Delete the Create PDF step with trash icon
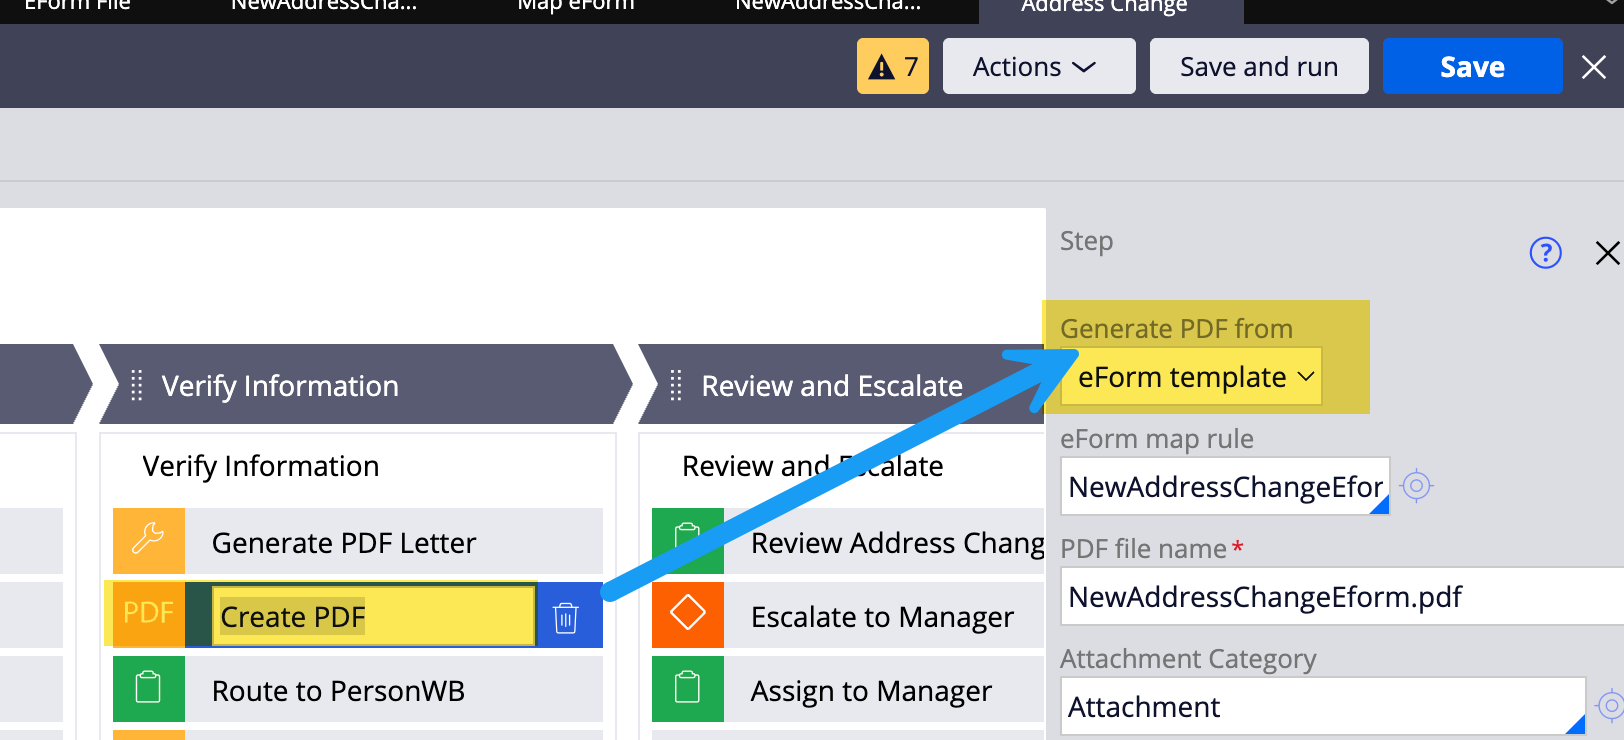The width and height of the screenshot is (1624, 740). click(566, 617)
